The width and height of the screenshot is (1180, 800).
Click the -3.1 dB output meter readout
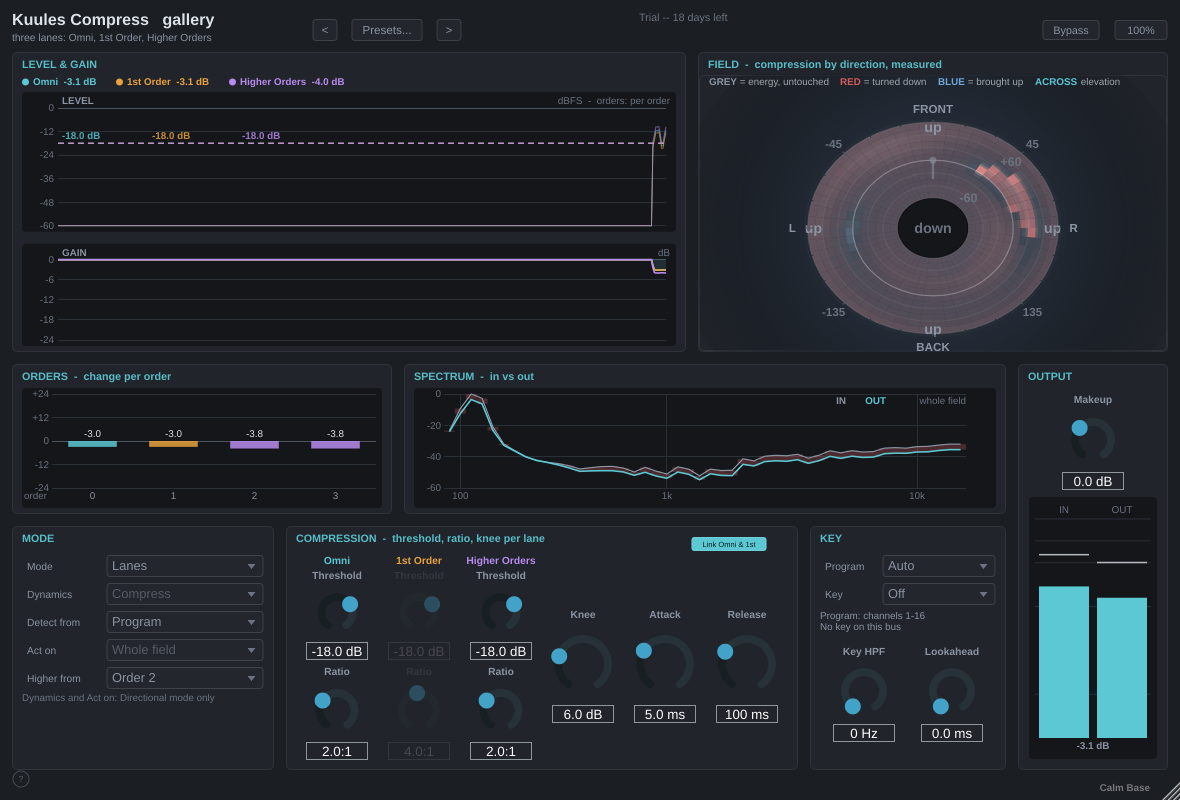pos(1092,746)
